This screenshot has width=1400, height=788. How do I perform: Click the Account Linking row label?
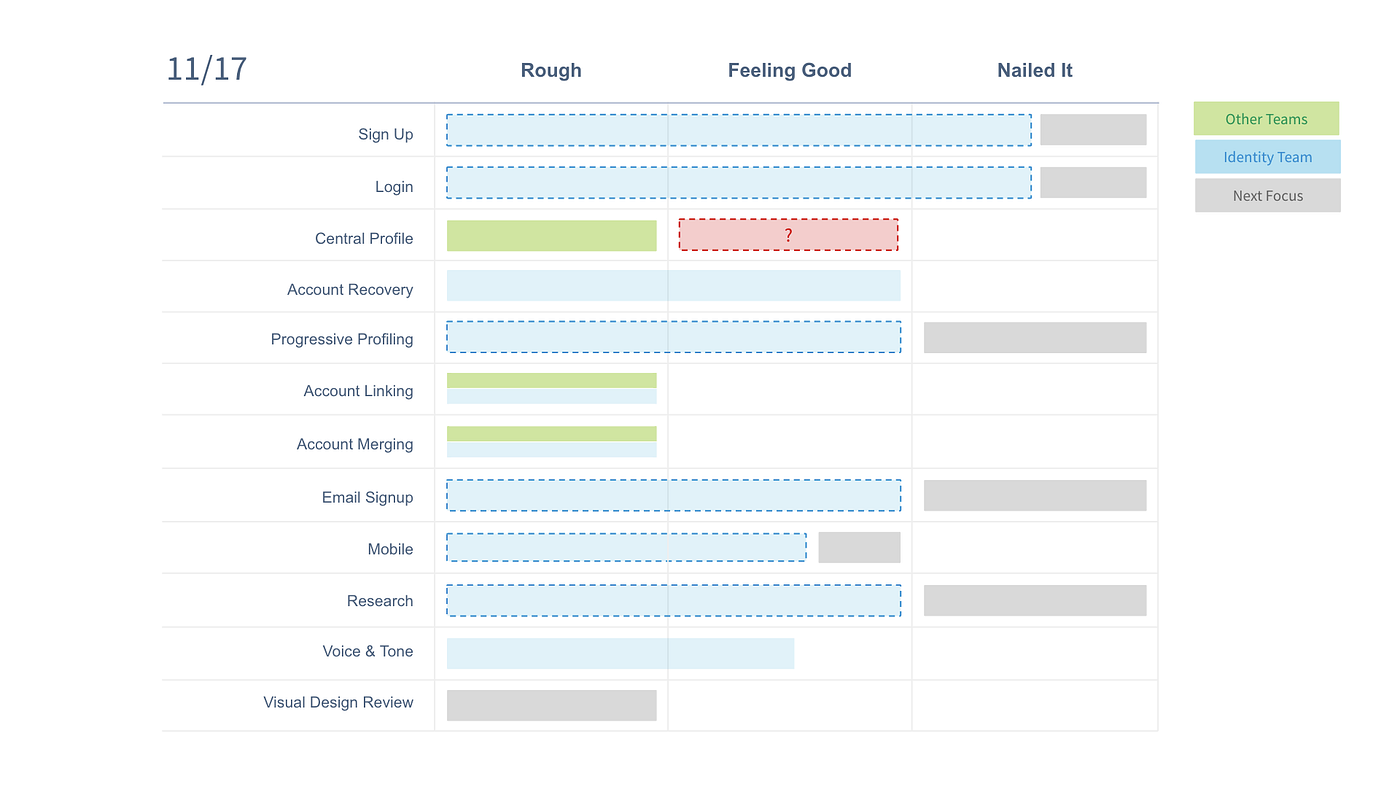pos(358,391)
